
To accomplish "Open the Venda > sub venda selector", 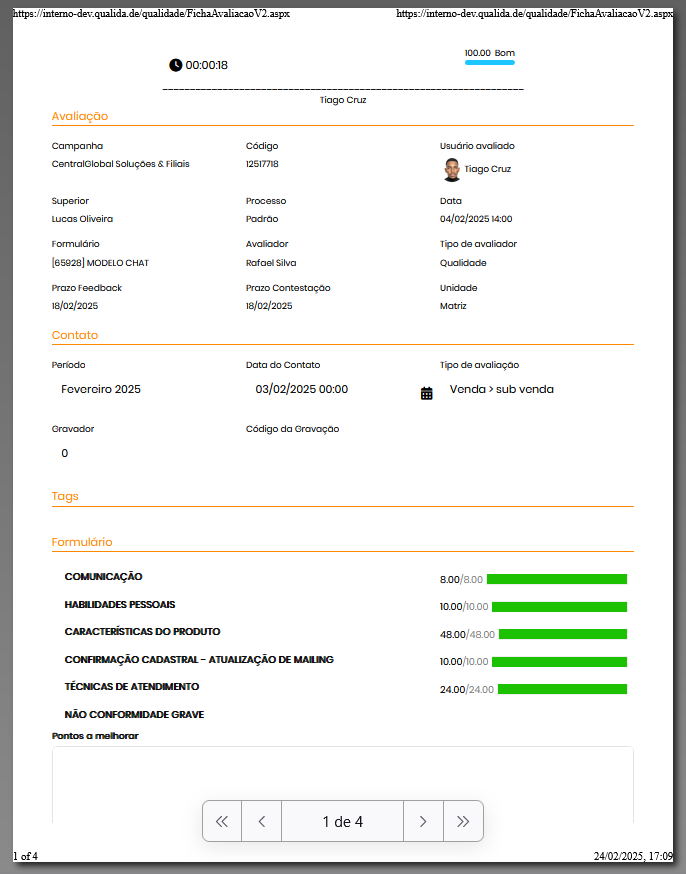I will tap(501, 389).
